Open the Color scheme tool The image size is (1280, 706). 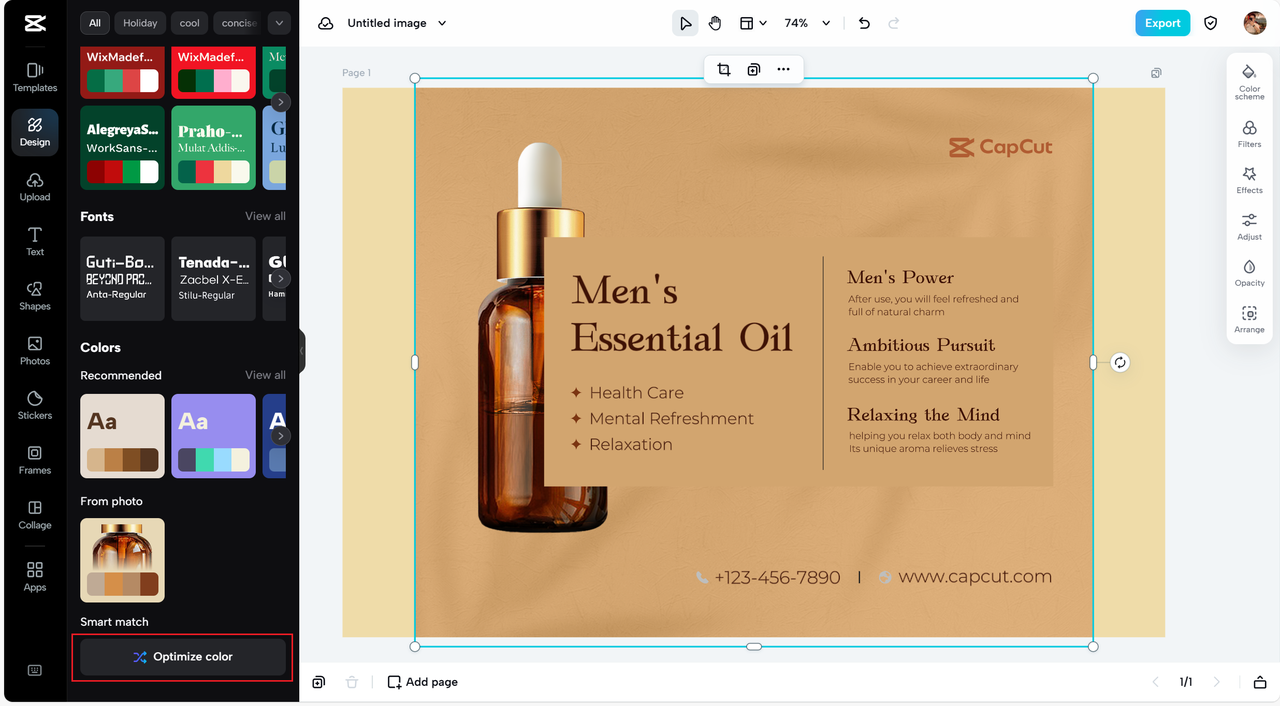tap(1250, 81)
